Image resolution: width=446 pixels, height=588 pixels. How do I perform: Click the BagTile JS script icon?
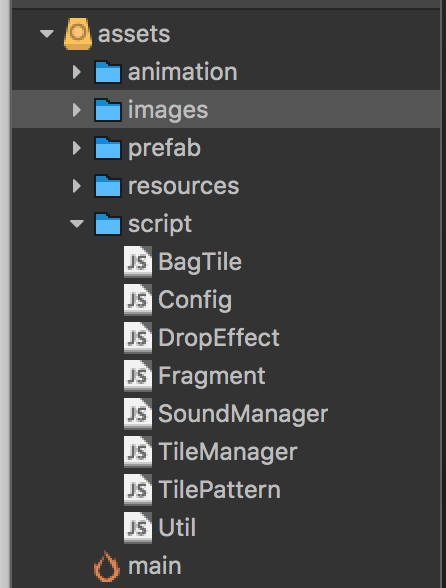(138, 261)
